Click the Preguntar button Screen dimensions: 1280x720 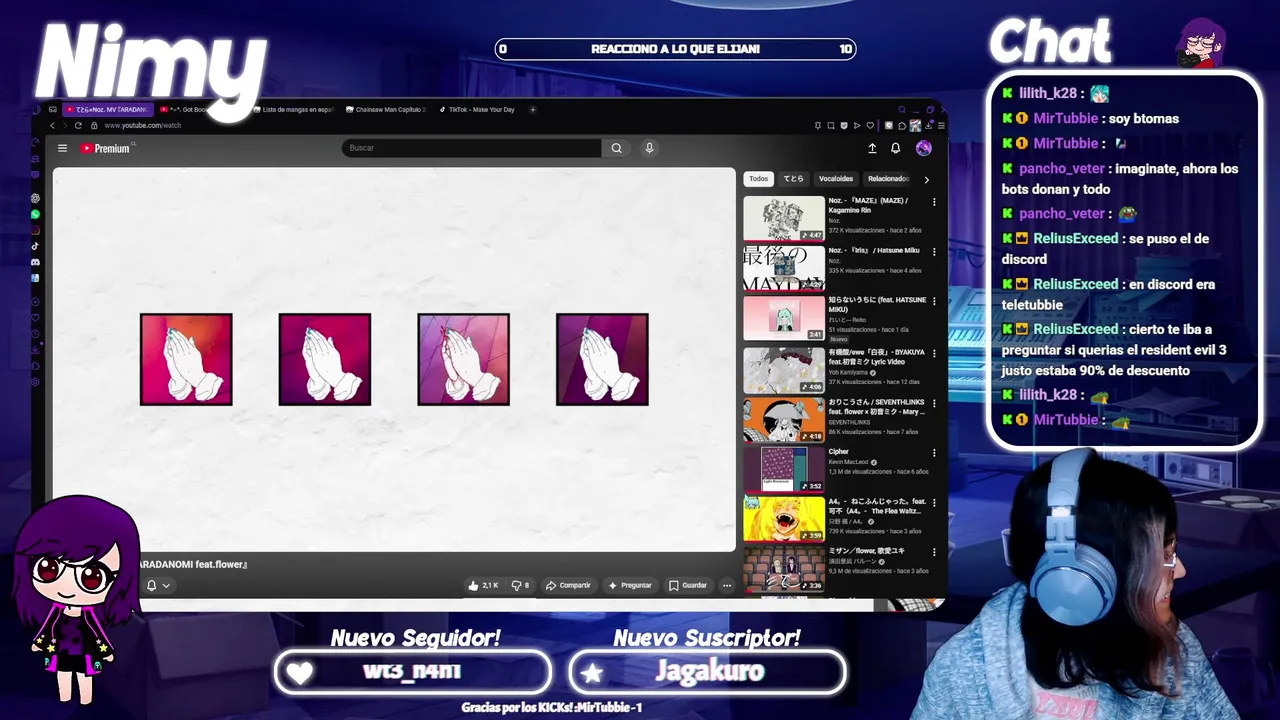tap(630, 585)
